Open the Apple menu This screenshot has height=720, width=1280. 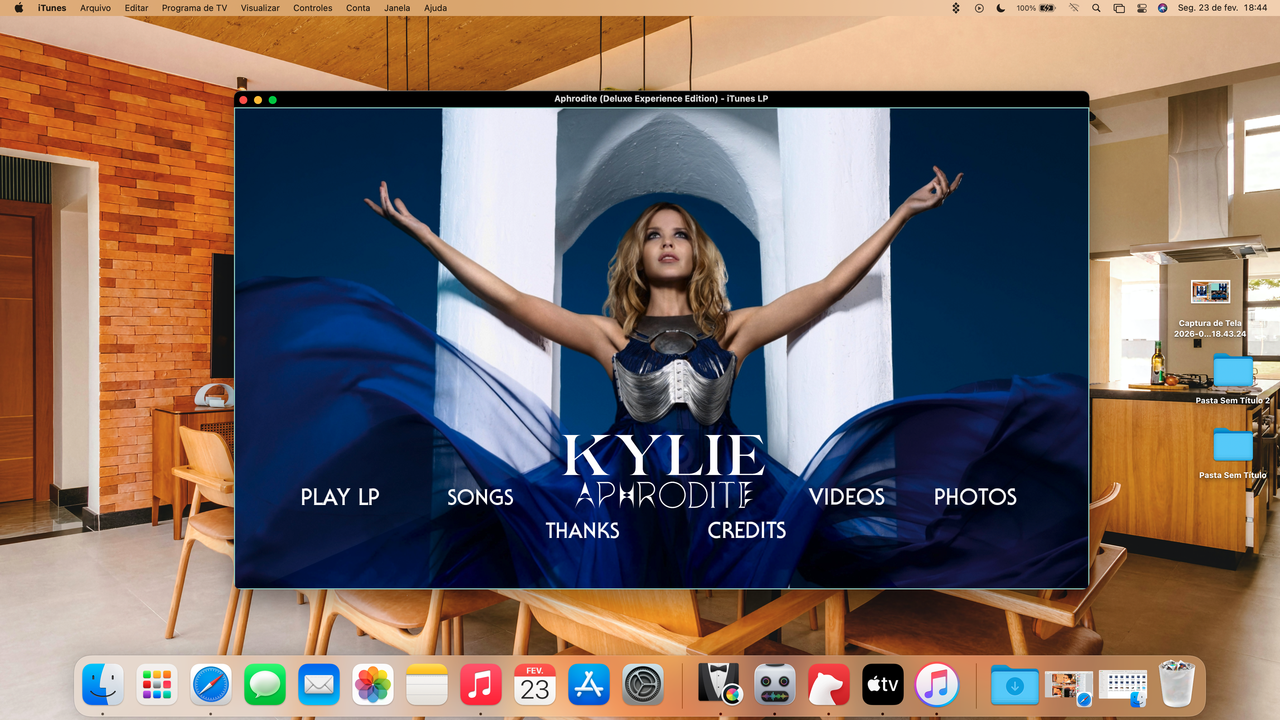coord(18,8)
